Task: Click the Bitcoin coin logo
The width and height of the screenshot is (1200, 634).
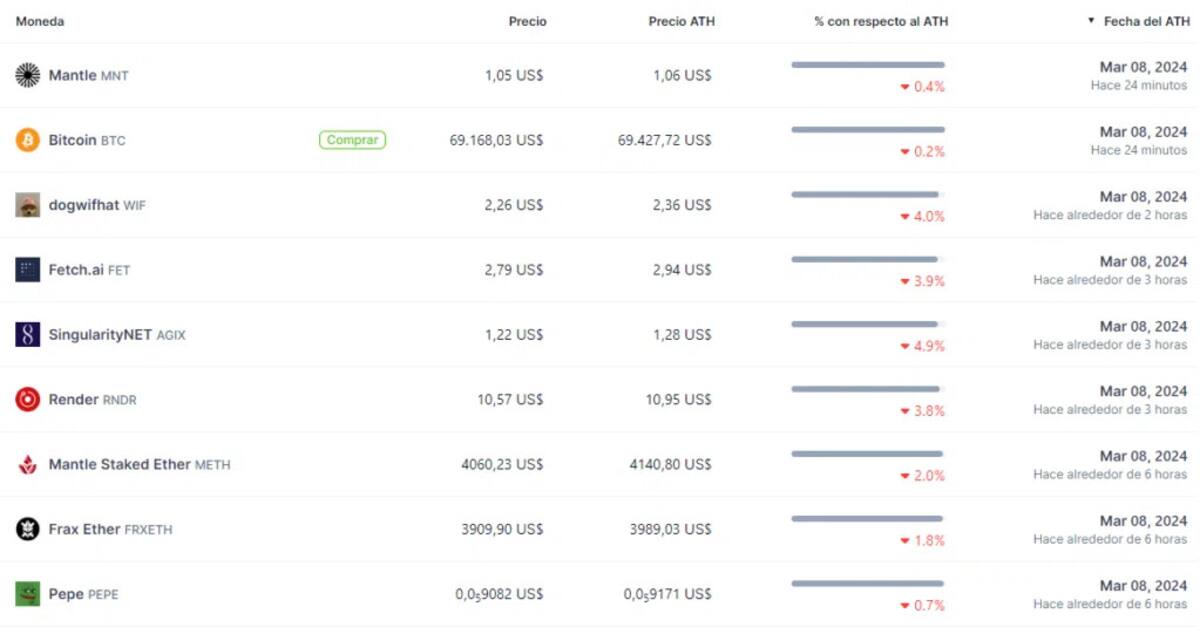Action: (x=26, y=140)
